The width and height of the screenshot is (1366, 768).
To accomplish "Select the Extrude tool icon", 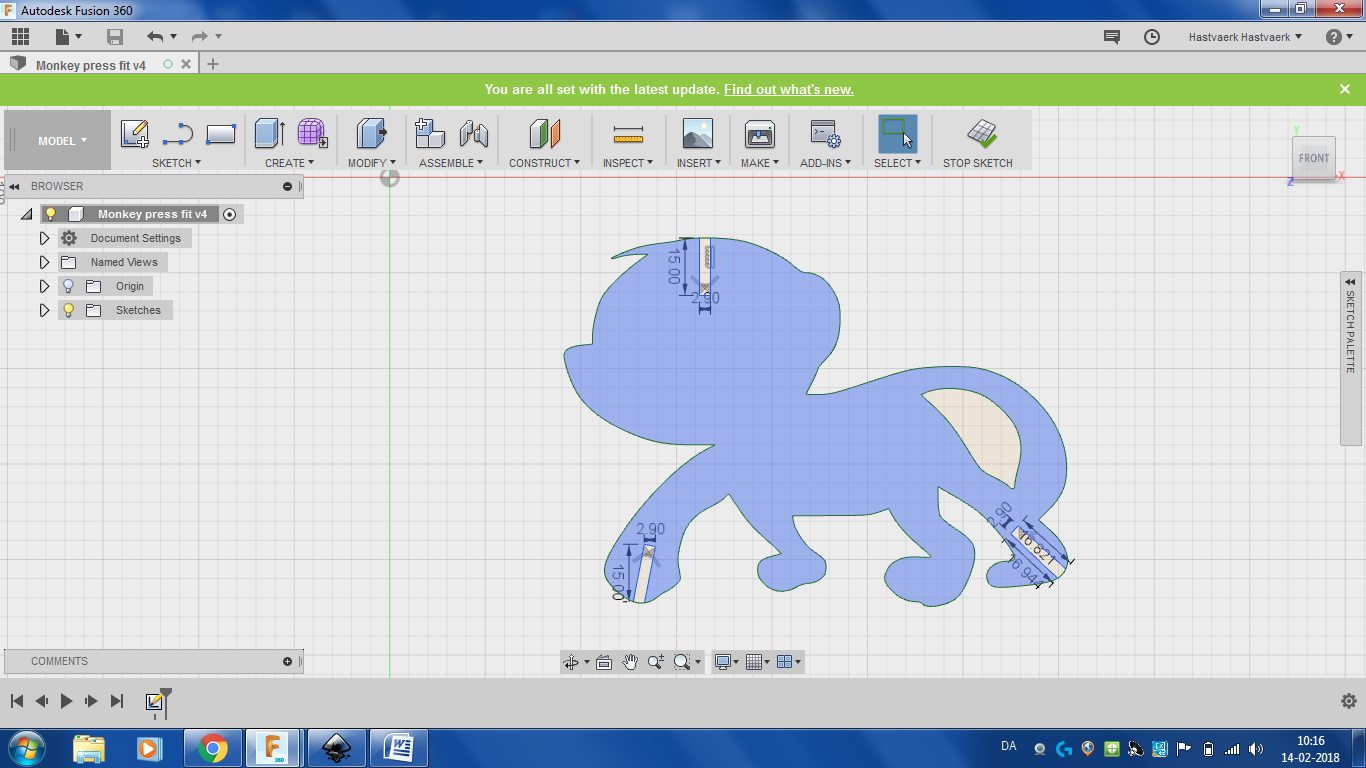I will tap(270, 133).
